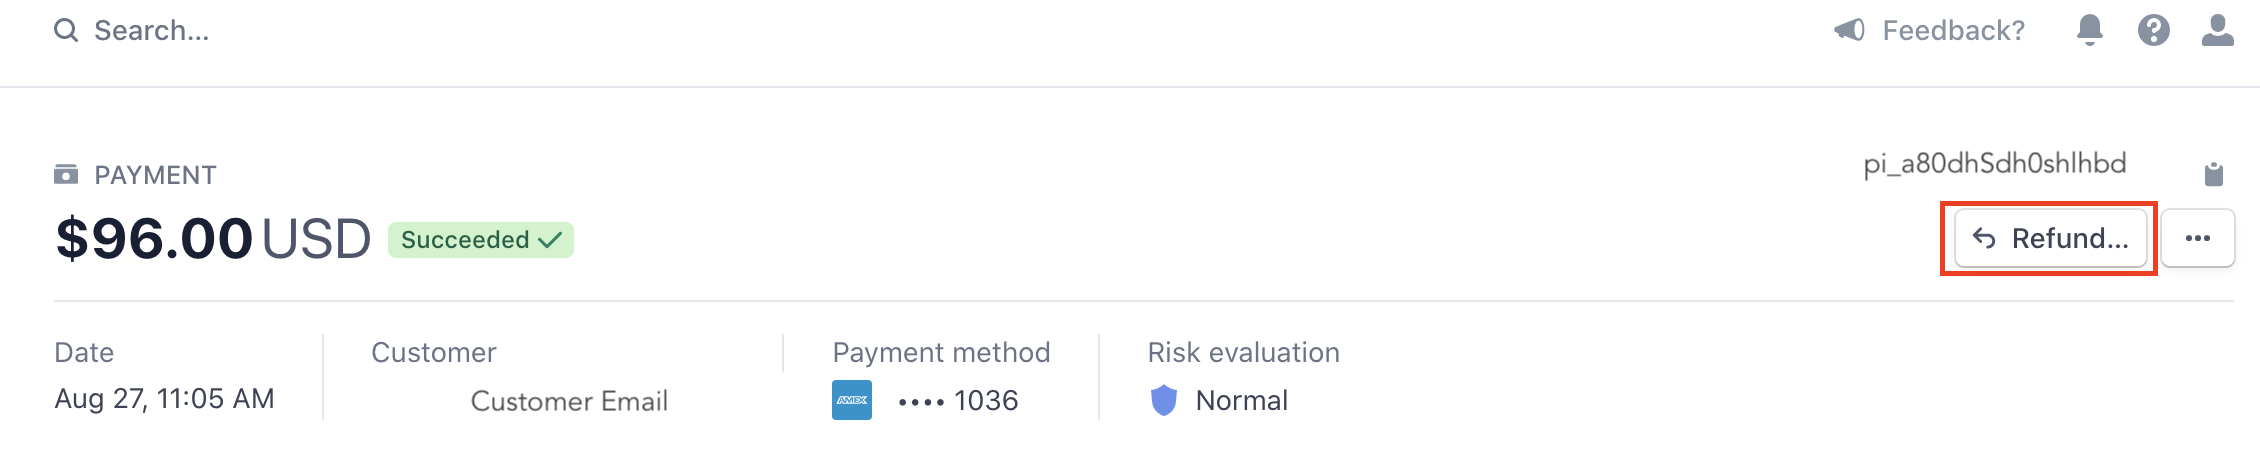Screen dimensions: 2260x468
Task: Click the Refund button
Action: (x=2050, y=238)
